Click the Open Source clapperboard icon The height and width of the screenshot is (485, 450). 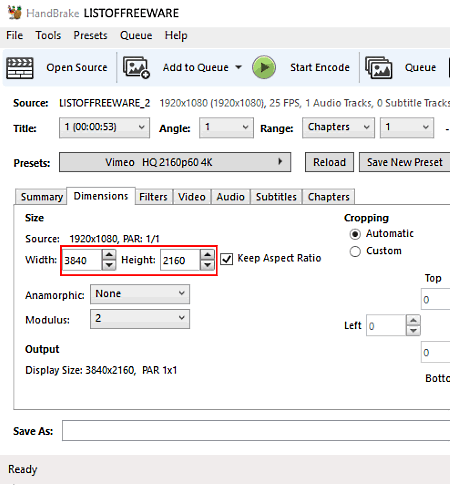click(20, 68)
